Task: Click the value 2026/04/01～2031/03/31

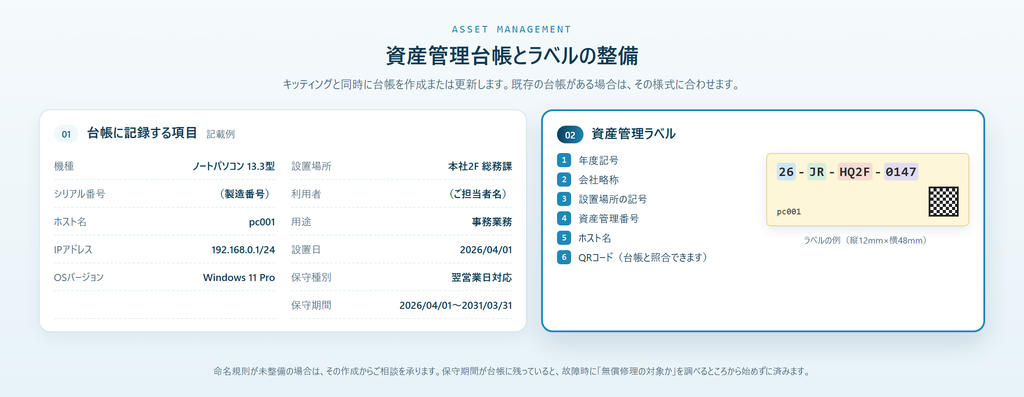Action: pyautogui.click(x=456, y=305)
